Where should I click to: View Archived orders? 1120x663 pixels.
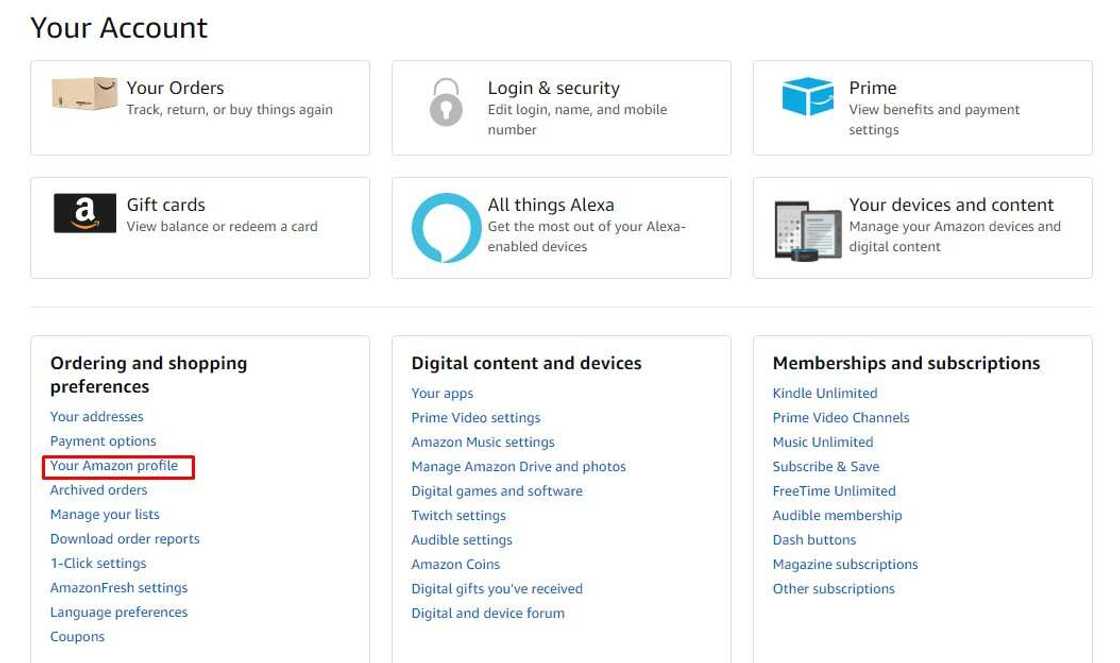(99, 490)
